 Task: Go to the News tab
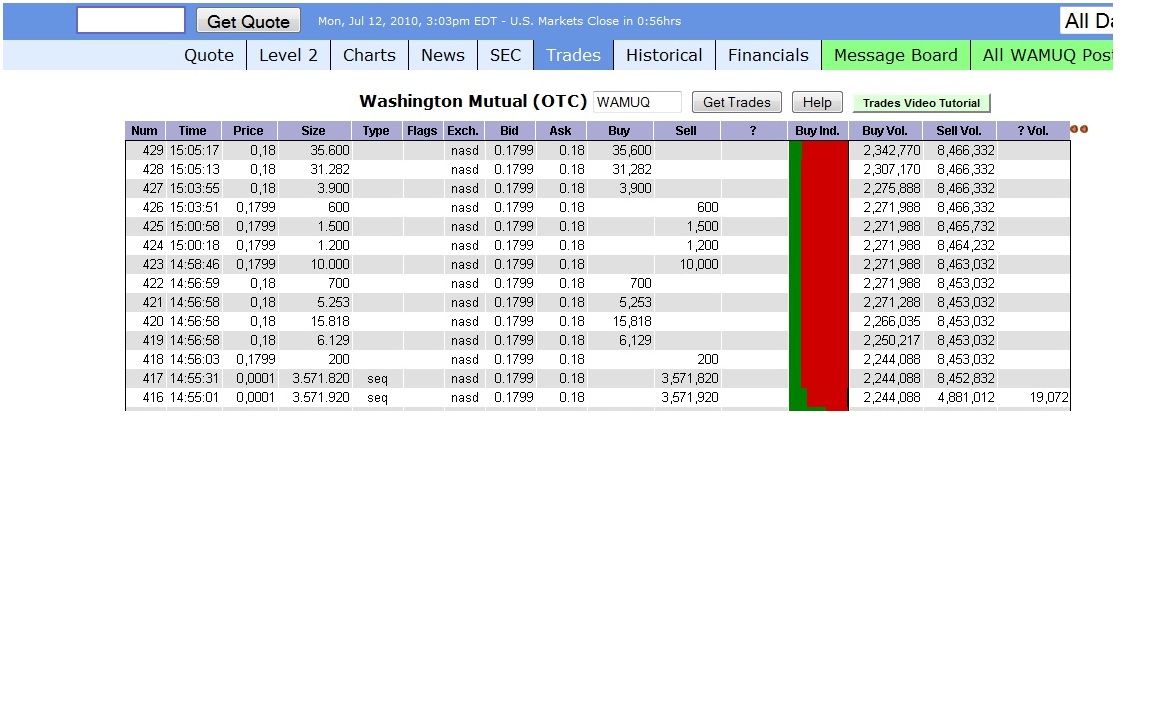coord(442,55)
